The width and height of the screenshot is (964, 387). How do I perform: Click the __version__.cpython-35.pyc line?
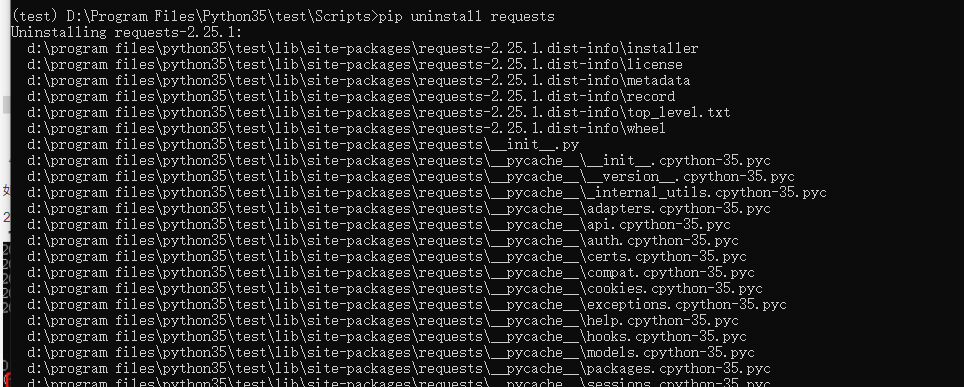point(411,177)
